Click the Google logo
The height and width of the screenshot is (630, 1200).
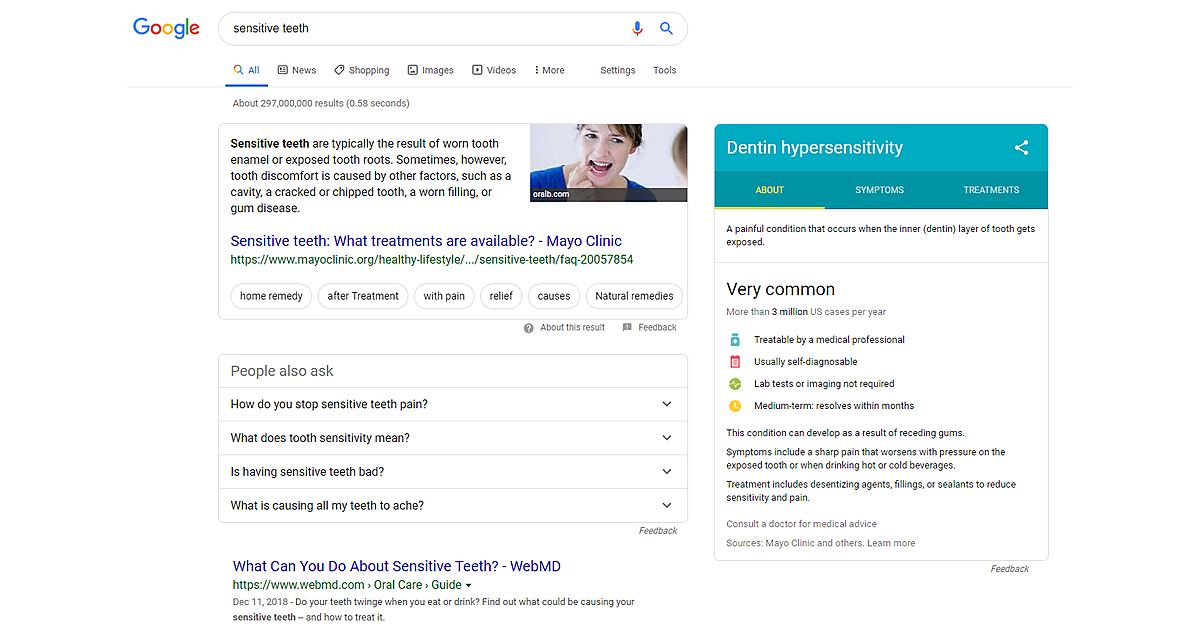pyautogui.click(x=167, y=28)
